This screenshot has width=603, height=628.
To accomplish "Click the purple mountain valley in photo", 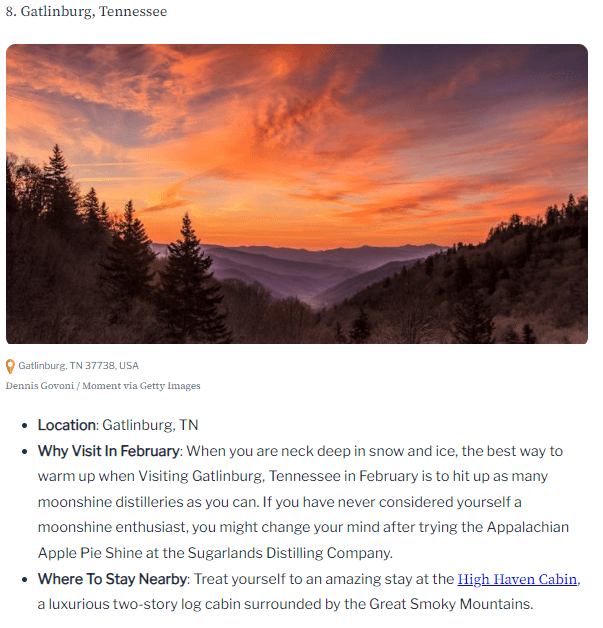I will point(320,275).
